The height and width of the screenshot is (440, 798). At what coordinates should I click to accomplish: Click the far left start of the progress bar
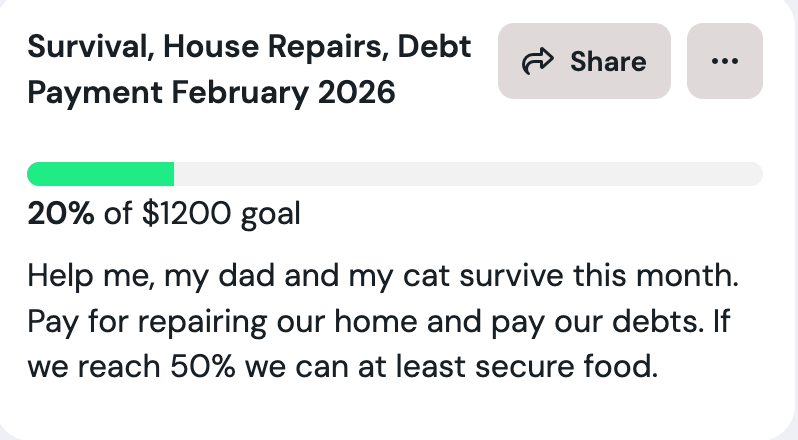(x=34, y=173)
